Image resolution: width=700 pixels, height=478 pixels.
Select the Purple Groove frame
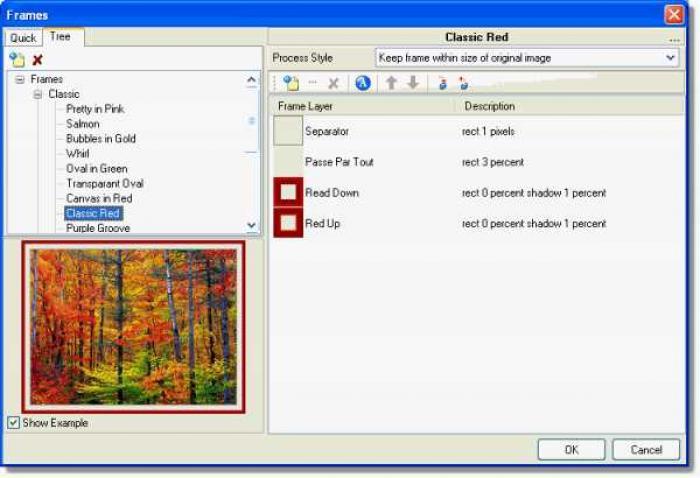coord(98,228)
